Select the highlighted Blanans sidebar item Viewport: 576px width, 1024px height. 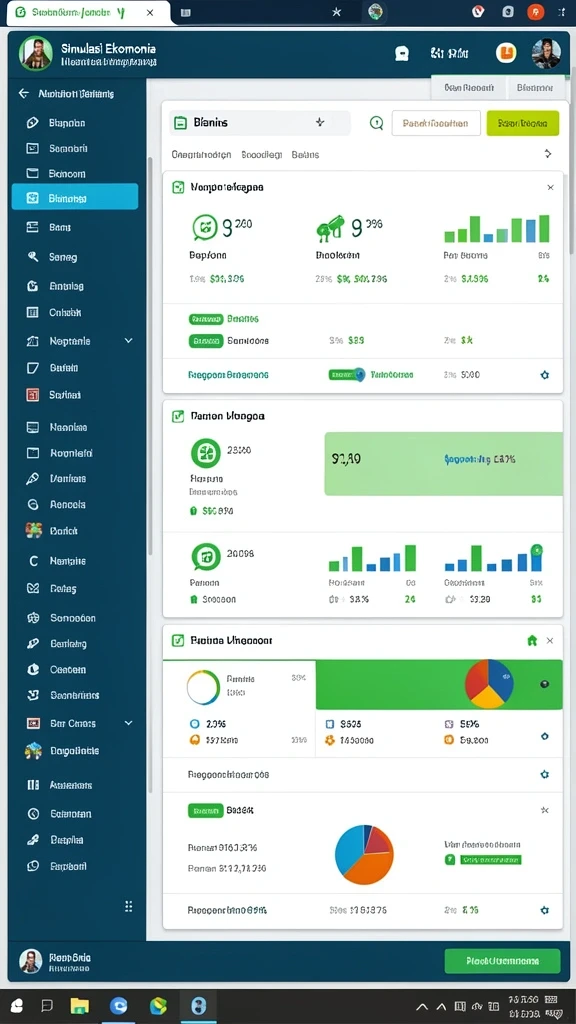(75, 197)
